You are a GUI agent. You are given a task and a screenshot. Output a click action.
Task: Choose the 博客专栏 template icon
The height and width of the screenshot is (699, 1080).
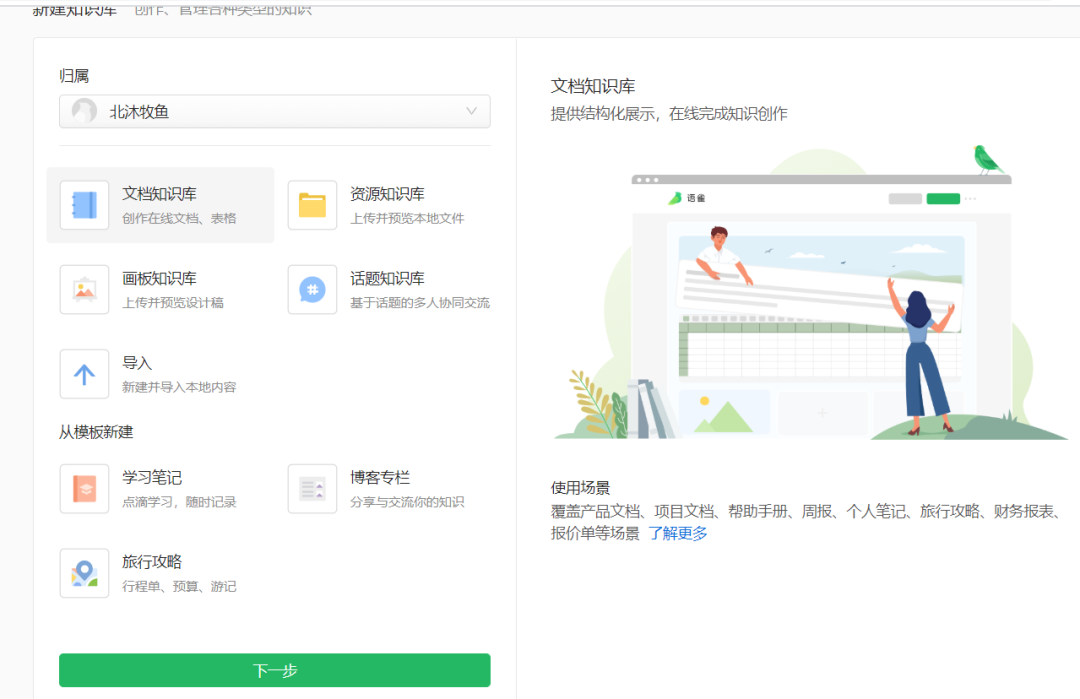pos(312,489)
